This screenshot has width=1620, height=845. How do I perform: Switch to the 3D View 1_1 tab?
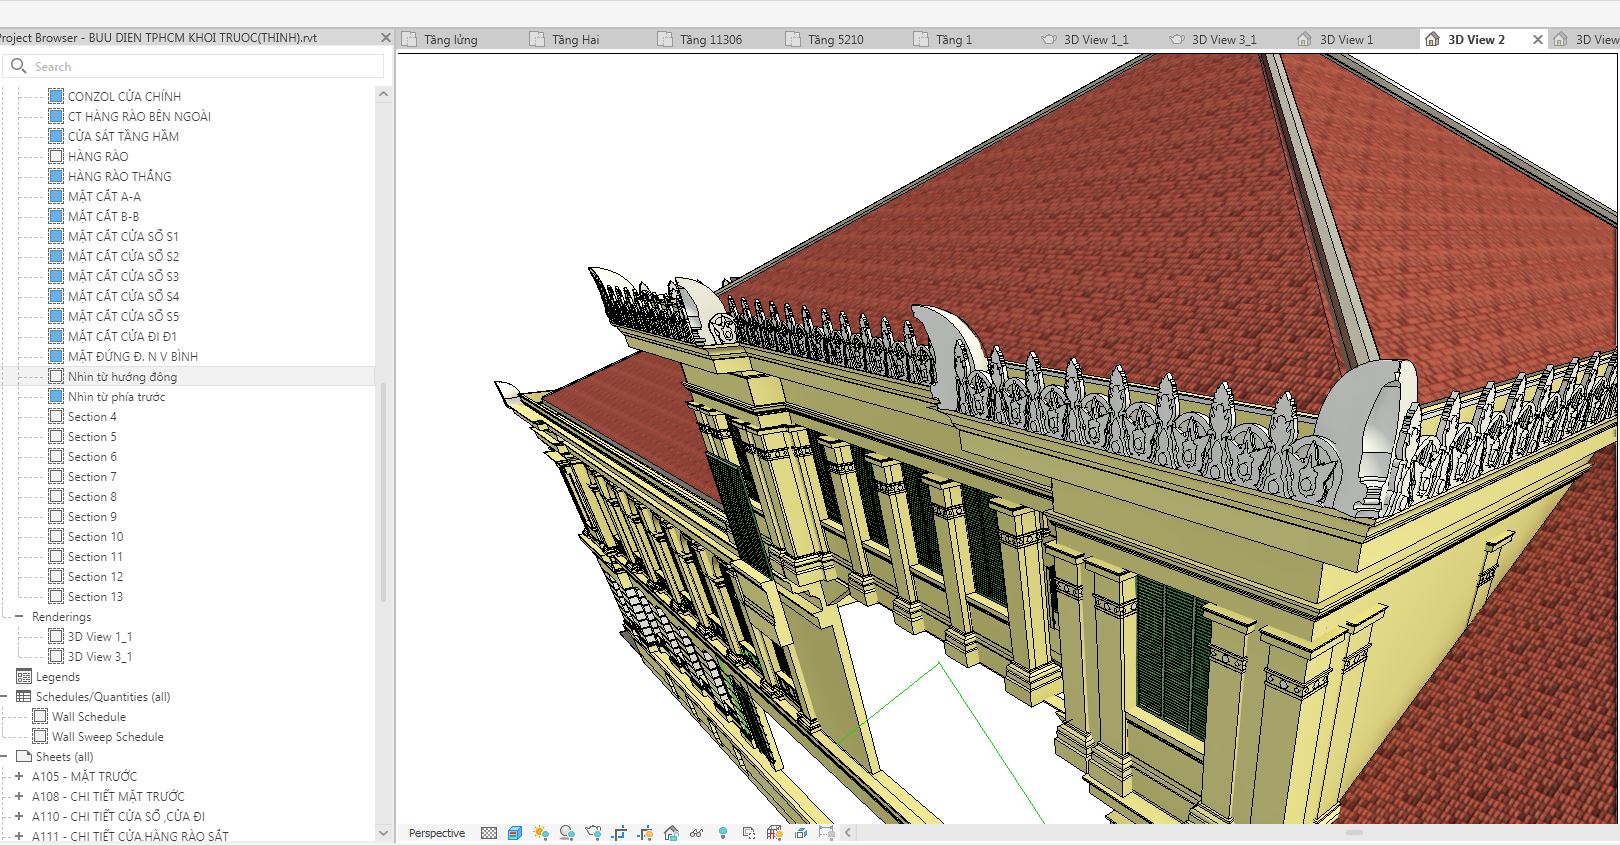[x=1096, y=40]
